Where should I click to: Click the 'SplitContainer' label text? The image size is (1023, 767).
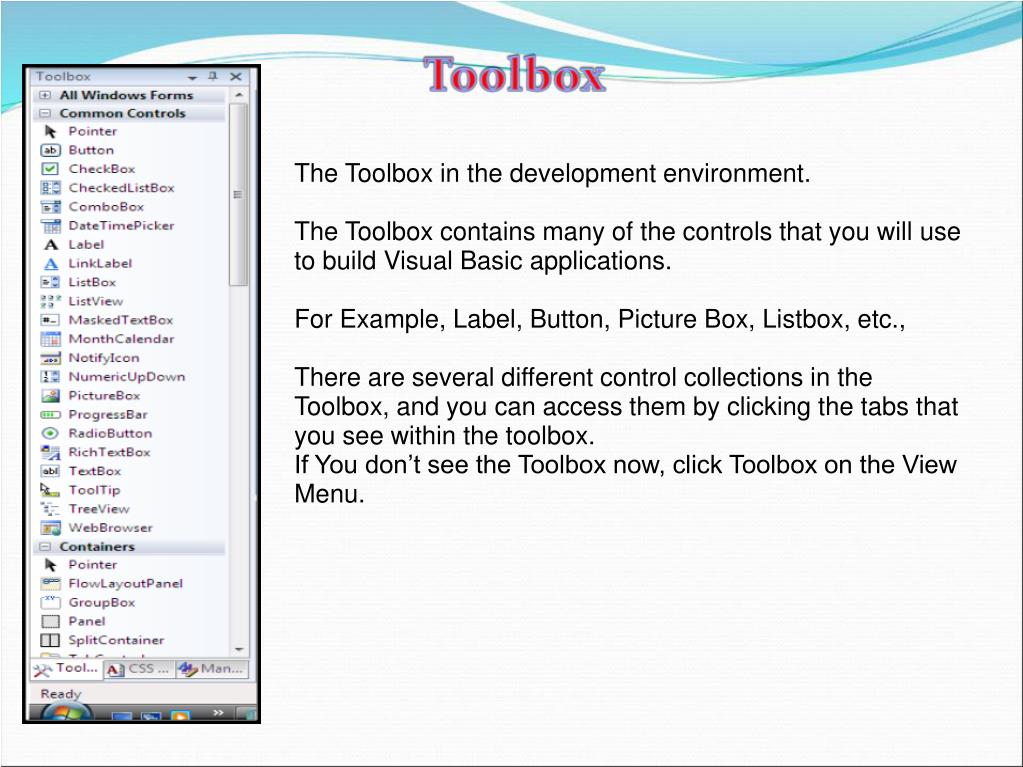click(x=117, y=640)
